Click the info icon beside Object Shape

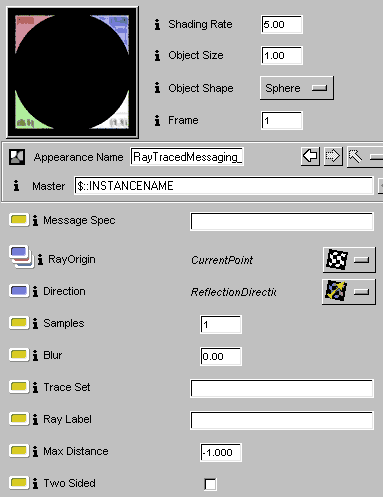coord(157,88)
